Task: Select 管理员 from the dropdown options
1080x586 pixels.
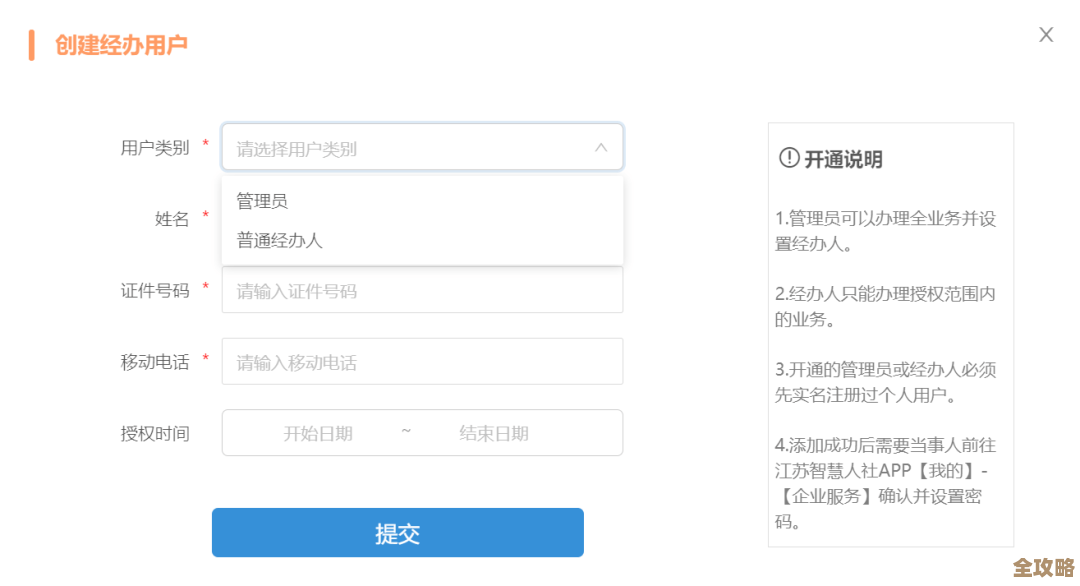Action: pos(260,200)
